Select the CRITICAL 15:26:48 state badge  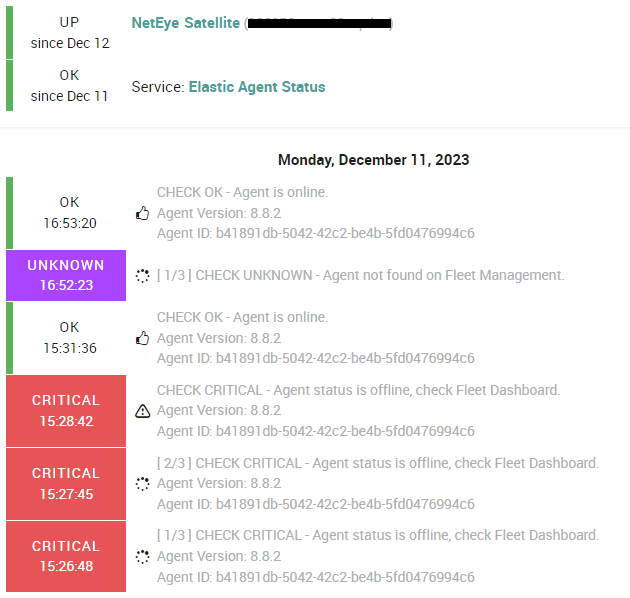(x=66, y=556)
